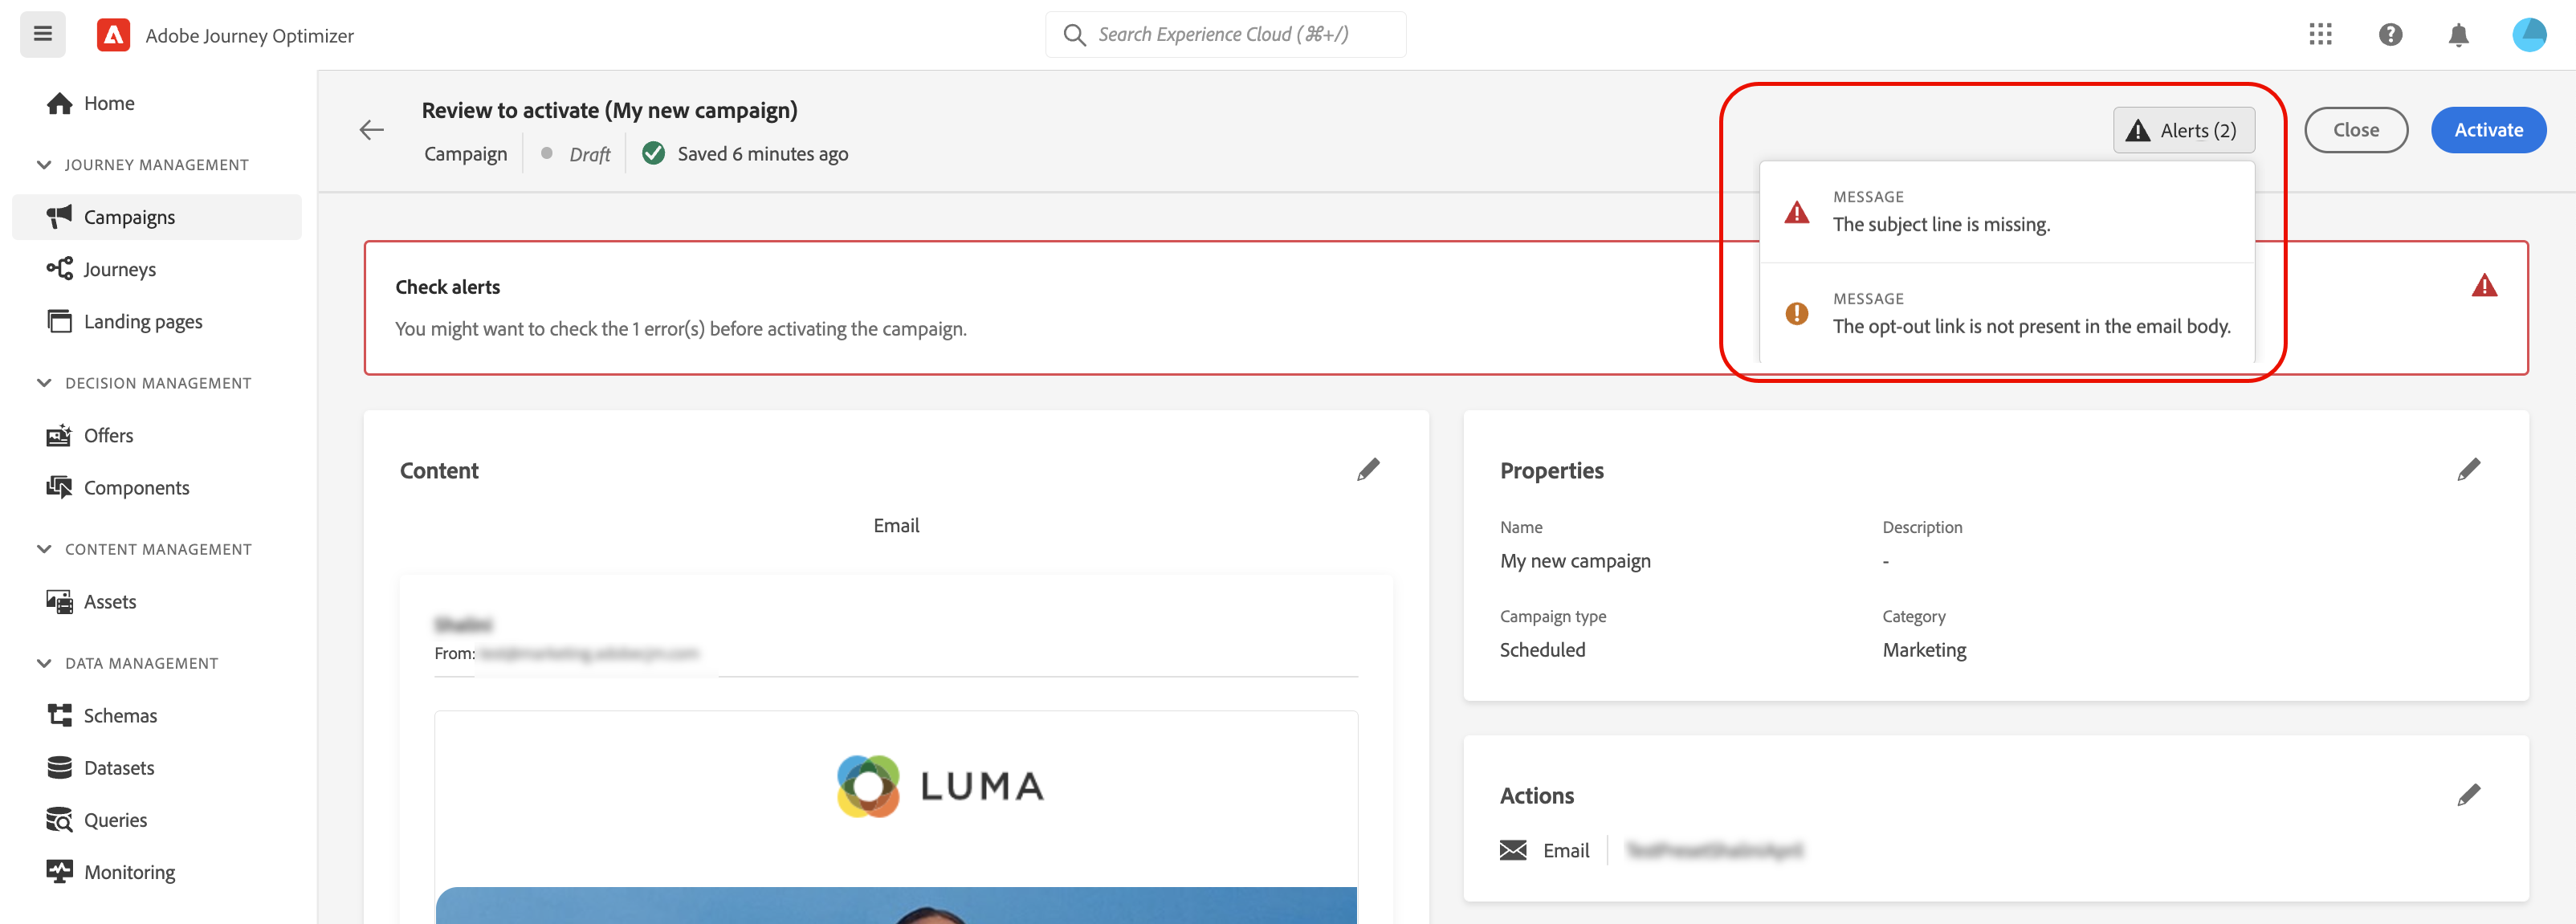Open Journeys in the sidebar

[119, 269]
